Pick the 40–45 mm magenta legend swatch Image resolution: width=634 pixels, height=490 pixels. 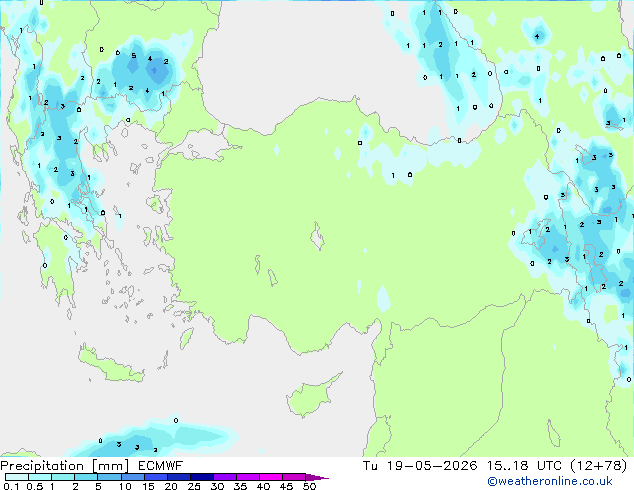271,477
